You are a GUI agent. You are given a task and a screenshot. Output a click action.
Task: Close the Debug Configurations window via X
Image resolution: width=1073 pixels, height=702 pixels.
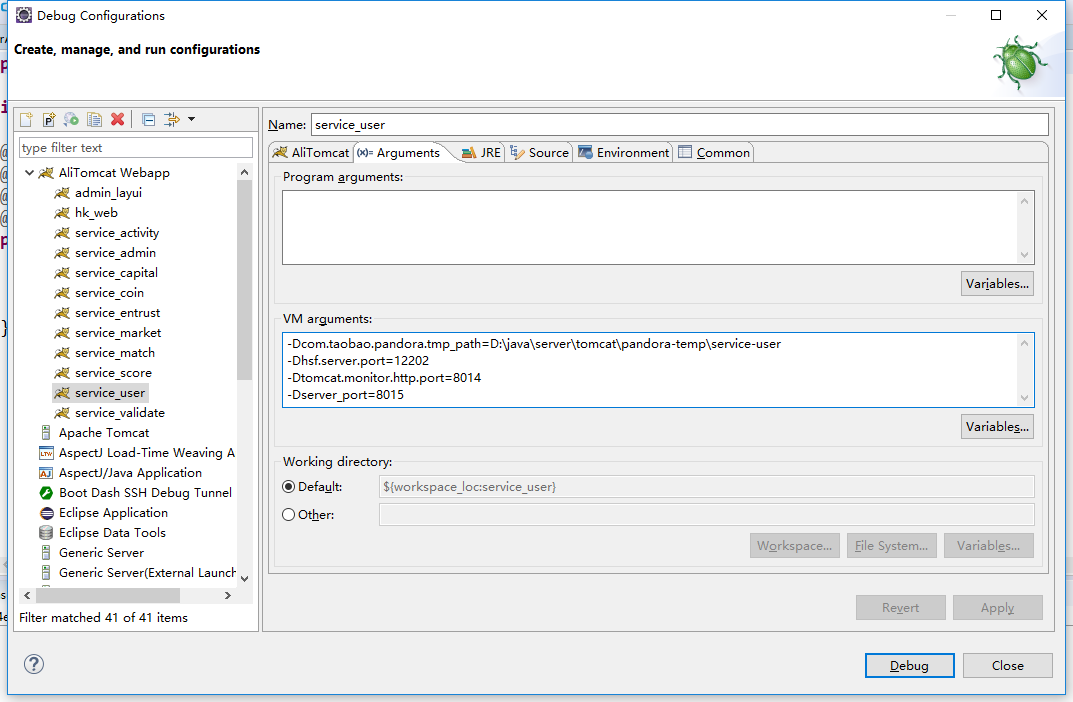point(1042,15)
